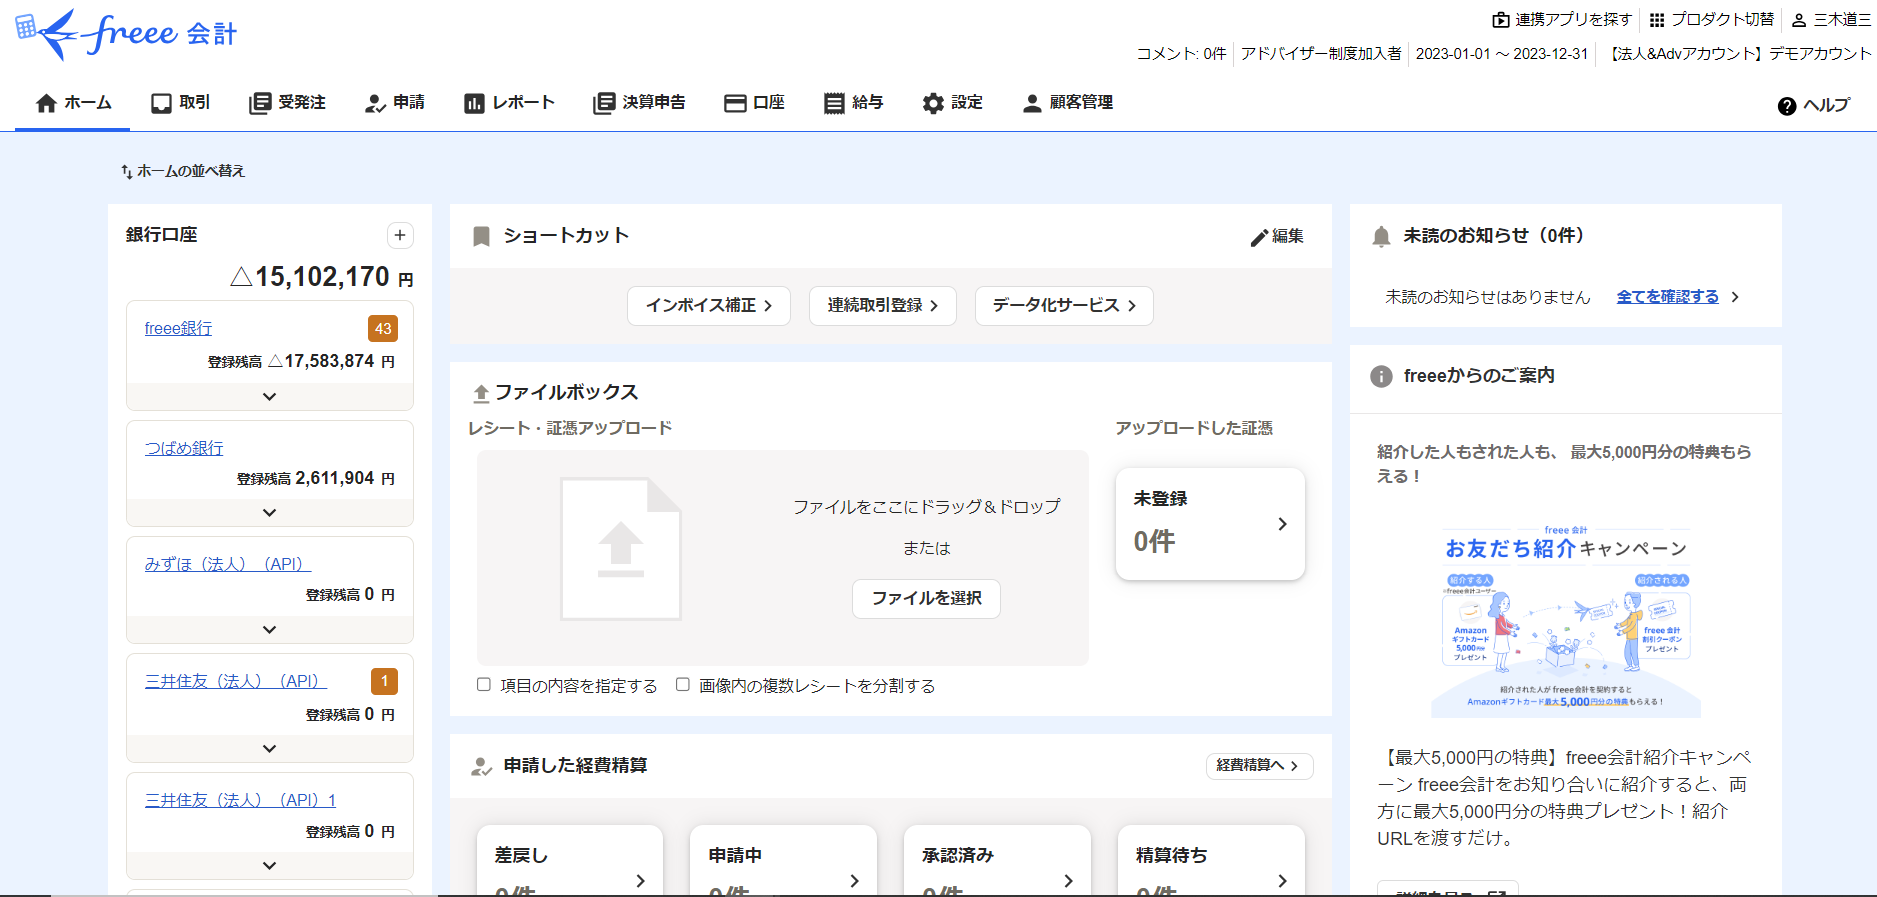The height and width of the screenshot is (897, 1877).
Task: Click the bell icon beside 未読のお知らせ
Action: 1381,236
